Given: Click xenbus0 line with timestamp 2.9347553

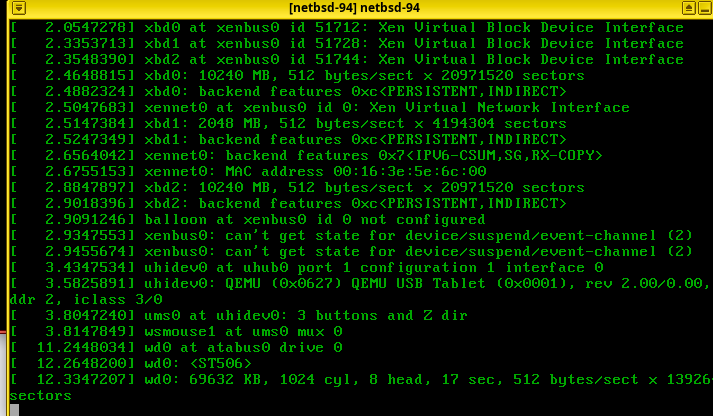Looking at the screenshot, I should click(x=351, y=236).
